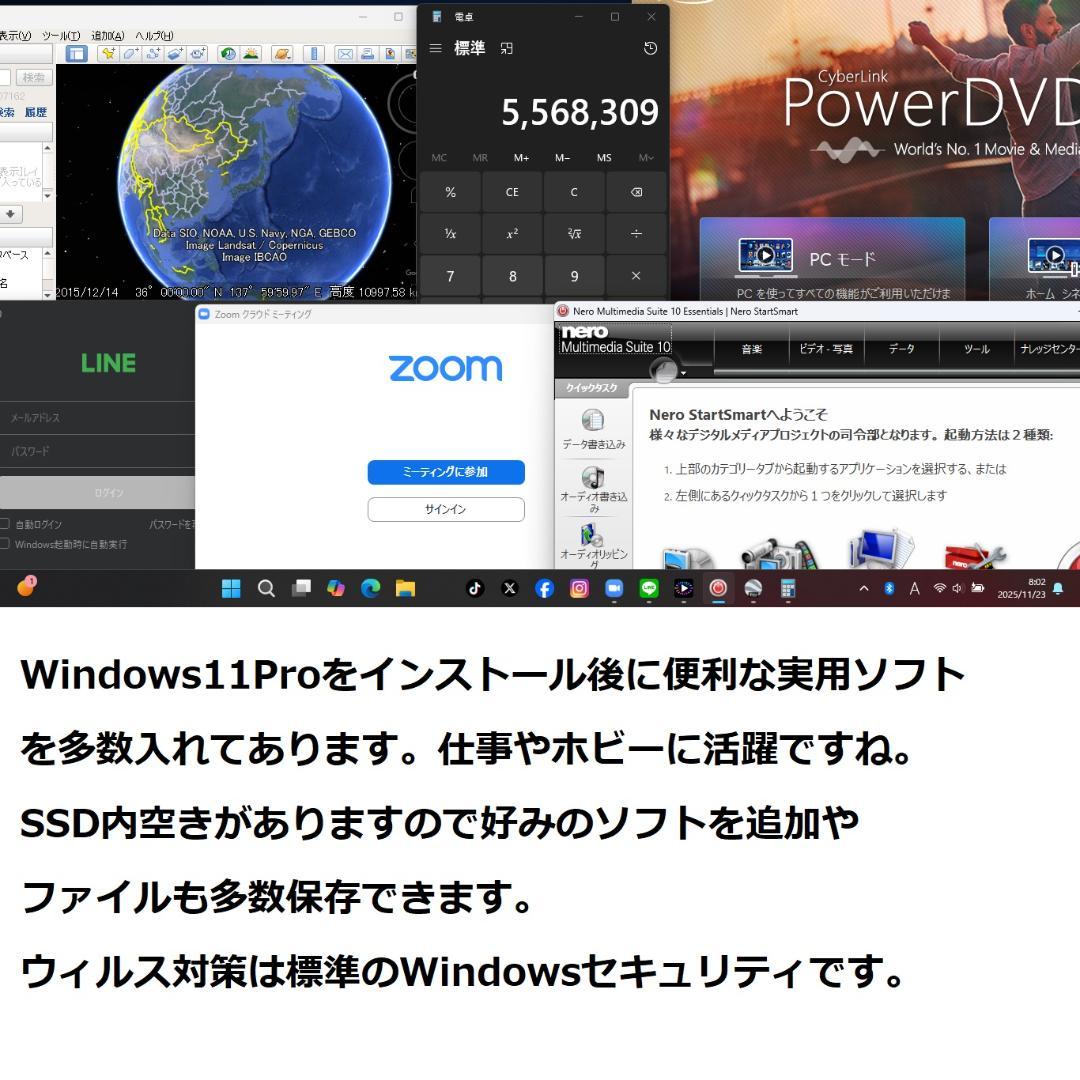1080x1080 pixels.
Task: Open TikTok from the taskbar
Action: click(x=475, y=588)
